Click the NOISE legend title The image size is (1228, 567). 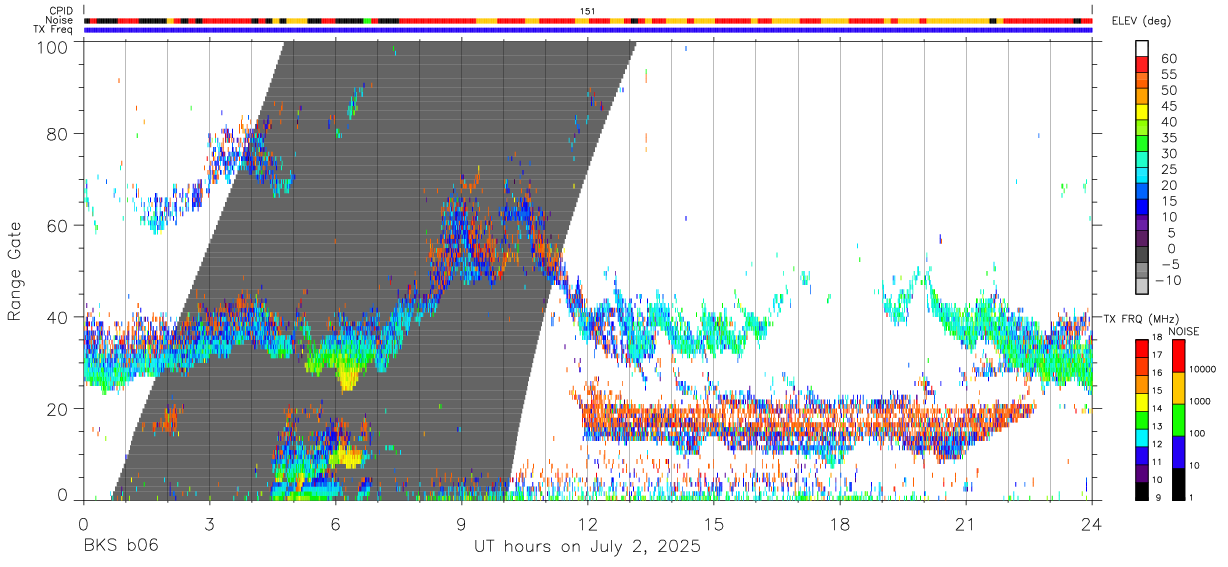(x=1184, y=331)
